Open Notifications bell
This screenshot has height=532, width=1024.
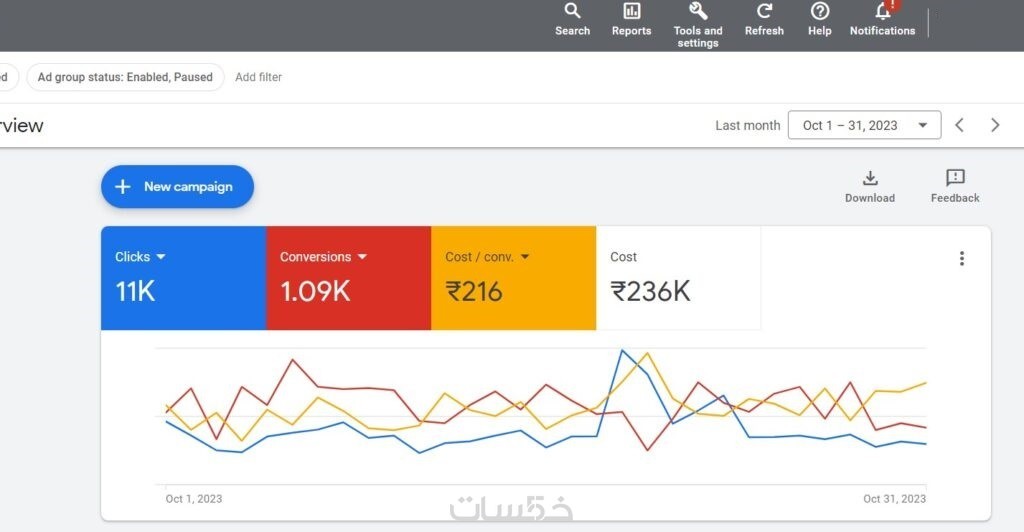pos(882,20)
